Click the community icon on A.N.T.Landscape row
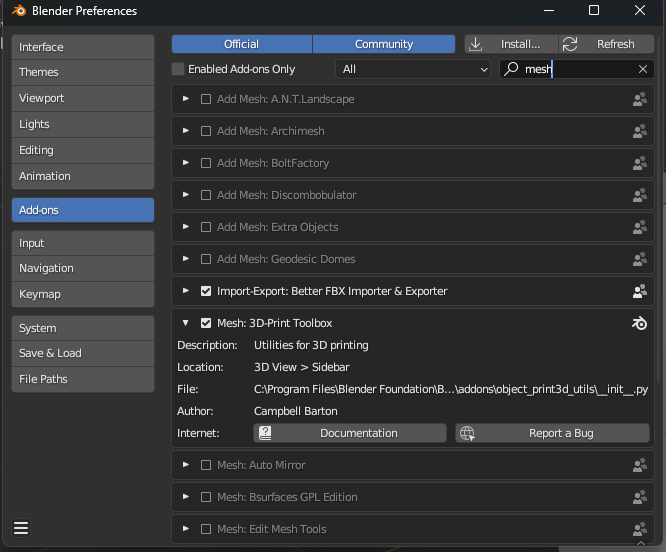Viewport: 666px width, 552px height. (640, 99)
